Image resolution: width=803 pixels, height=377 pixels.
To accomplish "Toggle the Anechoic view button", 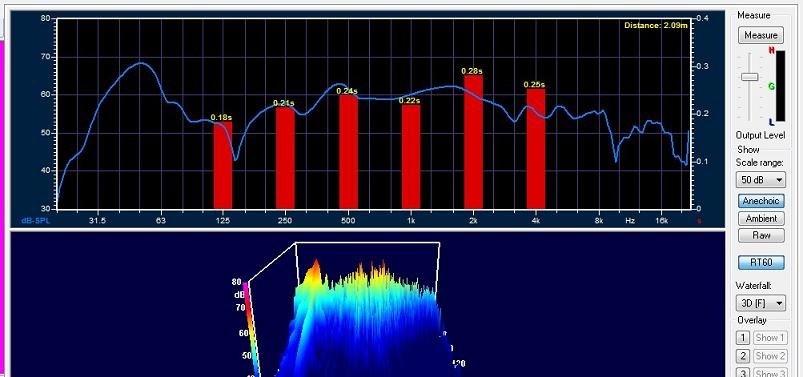I will coord(761,201).
